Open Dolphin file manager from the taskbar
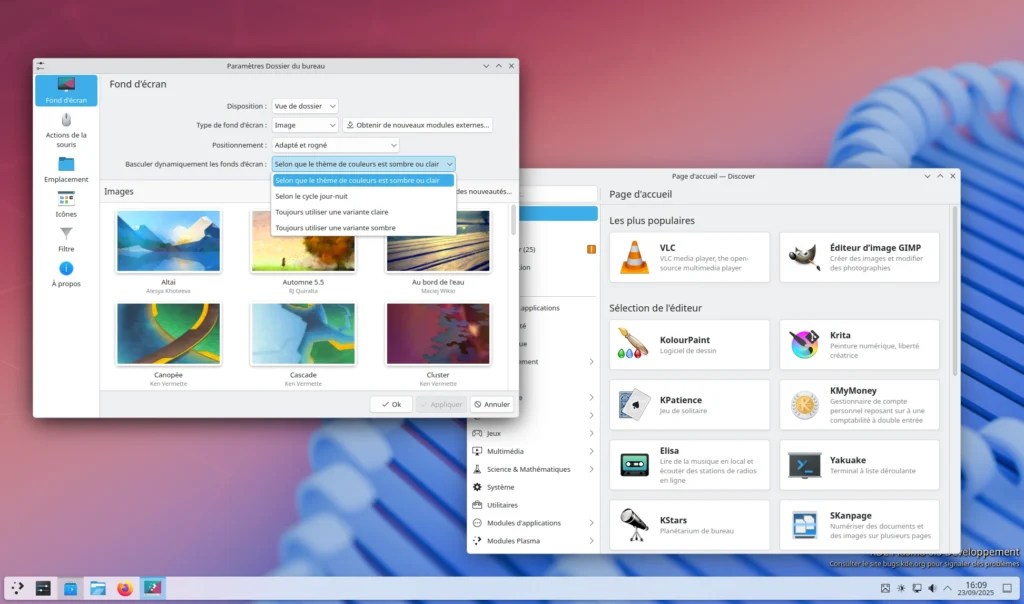1024x604 pixels. [x=98, y=588]
